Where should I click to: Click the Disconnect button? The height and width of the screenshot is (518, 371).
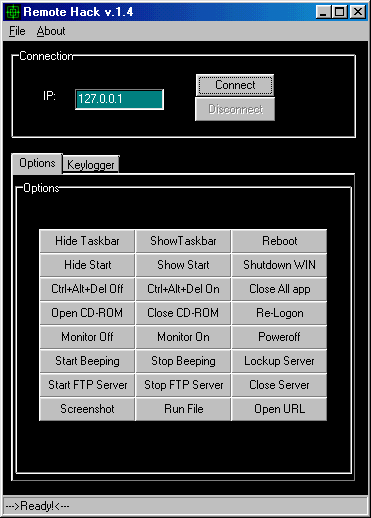(x=235, y=109)
